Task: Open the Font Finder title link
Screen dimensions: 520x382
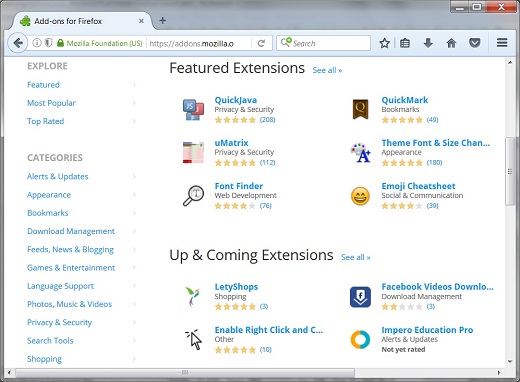Action: click(239, 186)
